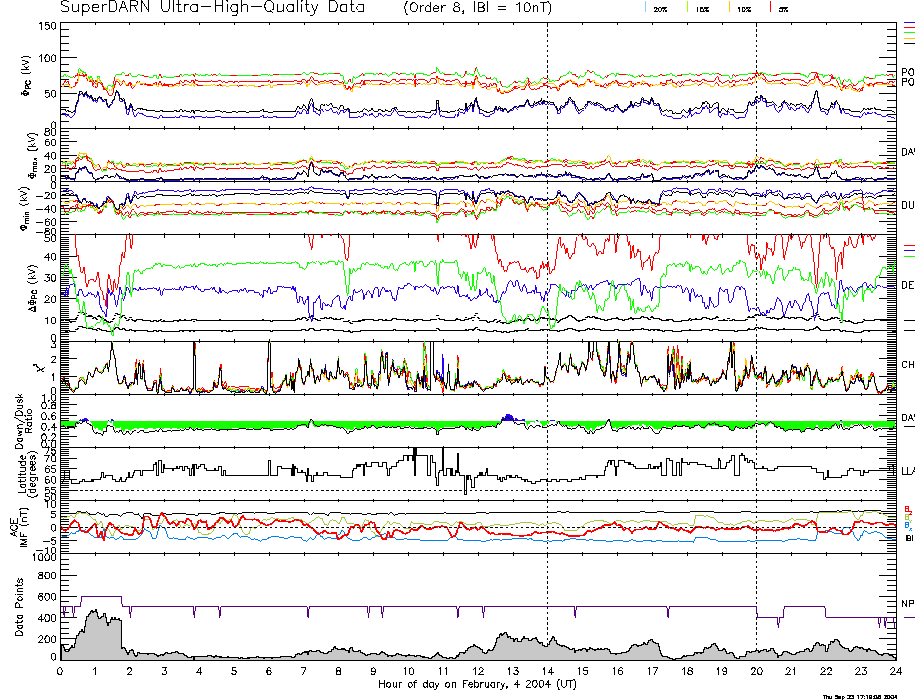Screen dimensions: 915x700
Task: Click the hour 24 tick label
Action: 895,672
